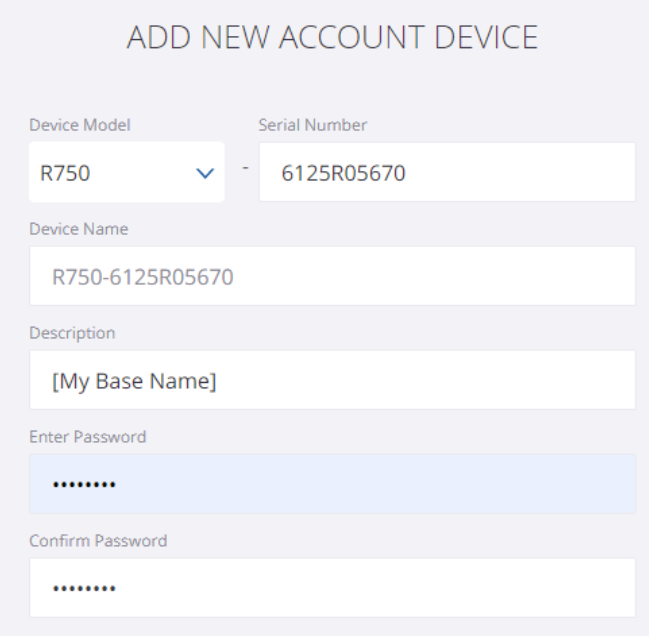Click the masked dots in Enter Password
Image resolution: width=649 pixels, height=636 pixels.
coord(84,486)
